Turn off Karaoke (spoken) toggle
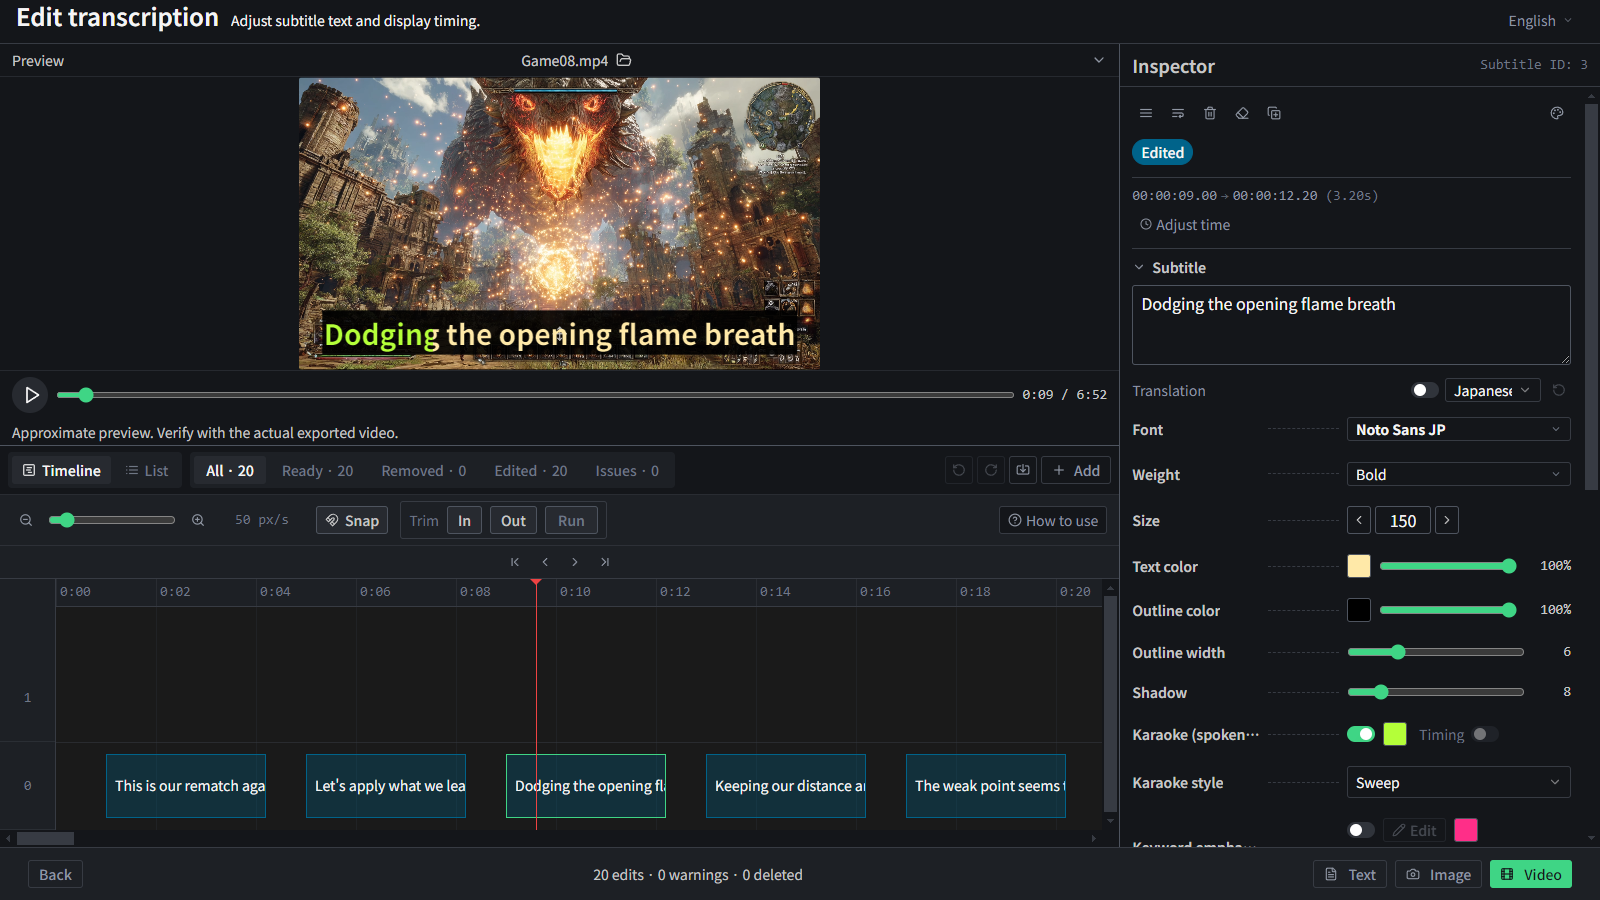 coord(1361,734)
